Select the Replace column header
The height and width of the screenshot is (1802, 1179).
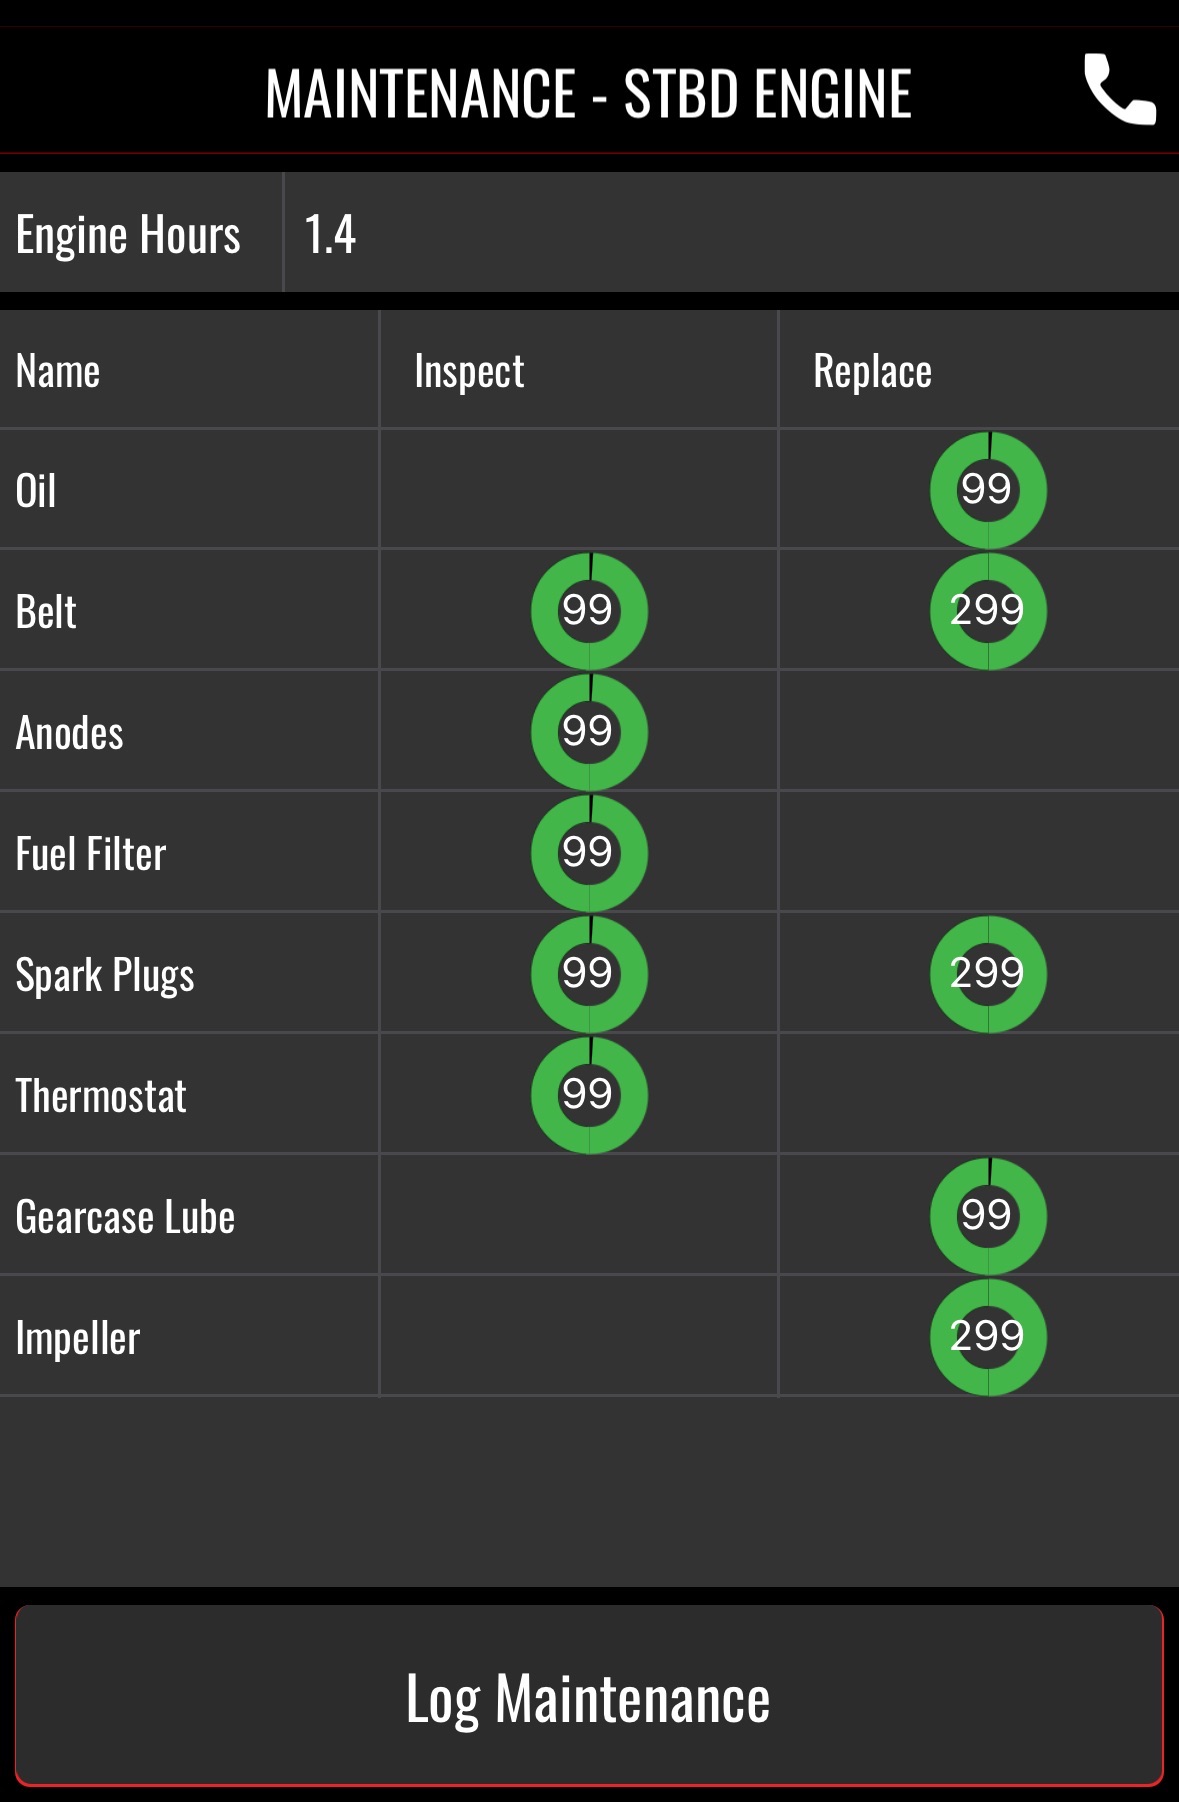point(872,372)
